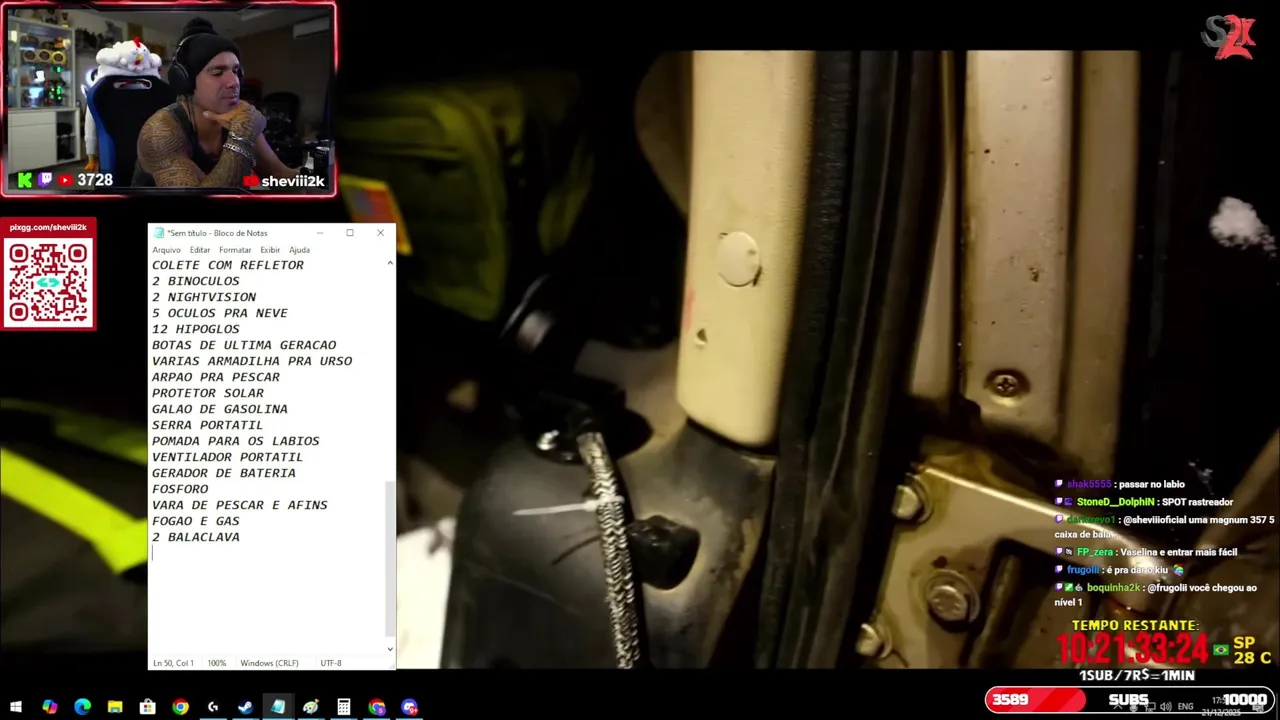Open the second Chrome profile taskbar icon

[x=376, y=707]
